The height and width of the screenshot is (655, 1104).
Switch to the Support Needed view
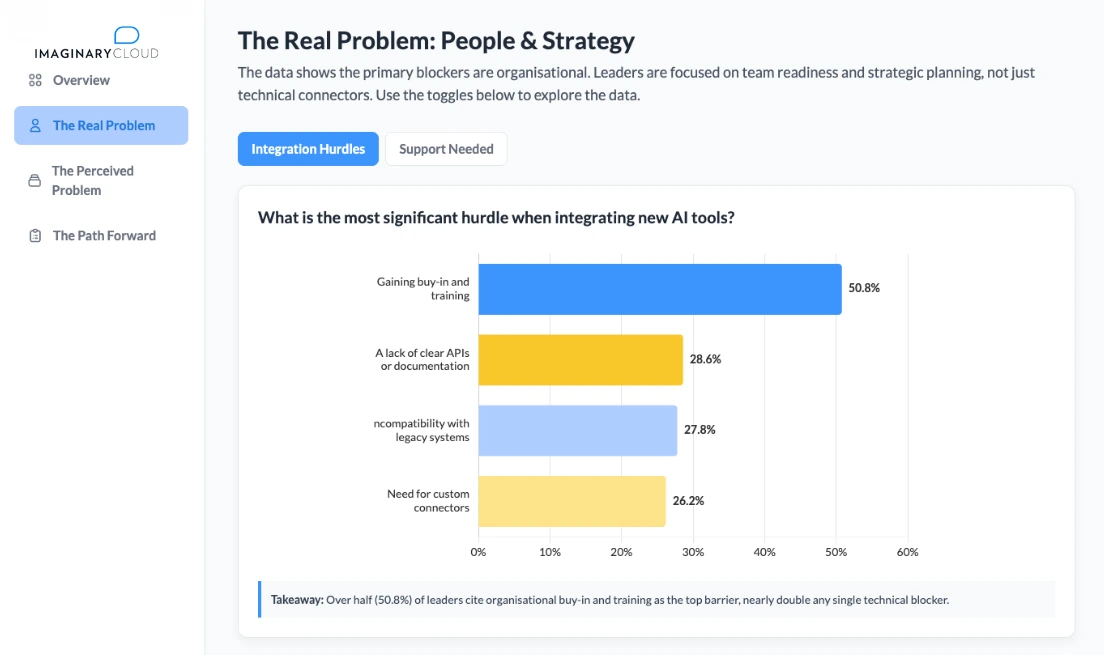point(446,148)
